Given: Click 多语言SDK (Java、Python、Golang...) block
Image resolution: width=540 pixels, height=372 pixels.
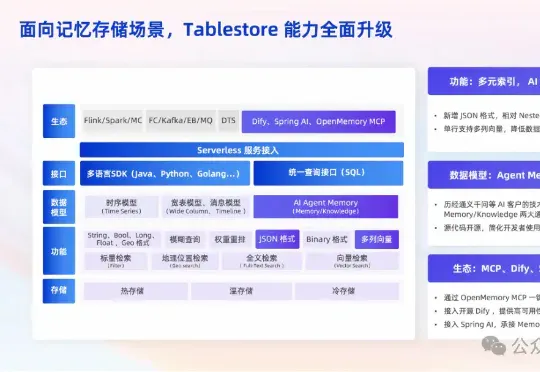Looking at the screenshot, I should pyautogui.click(x=165, y=173).
